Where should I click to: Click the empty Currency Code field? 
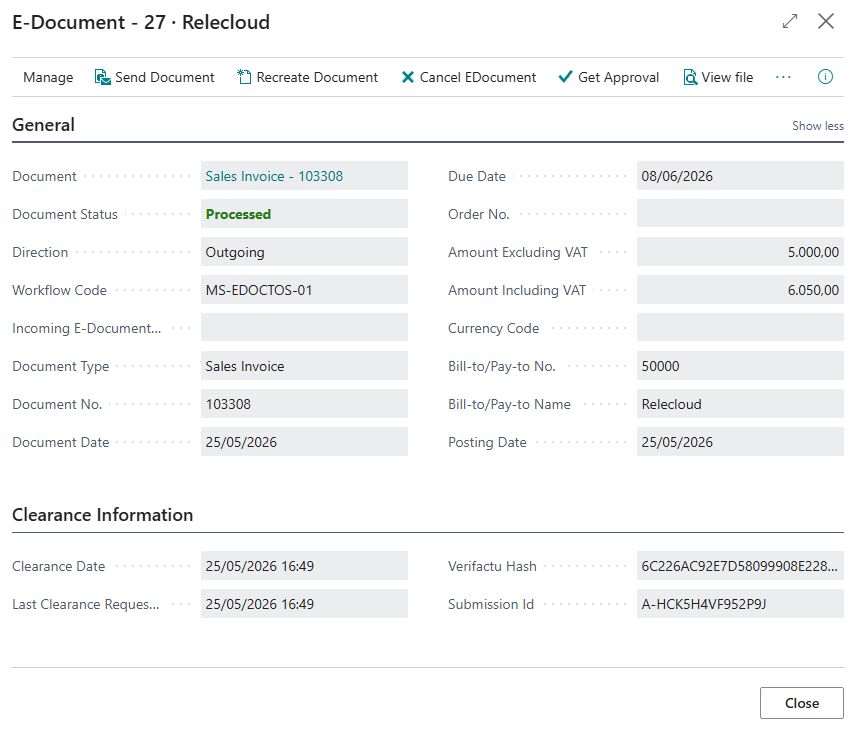[x=740, y=328]
